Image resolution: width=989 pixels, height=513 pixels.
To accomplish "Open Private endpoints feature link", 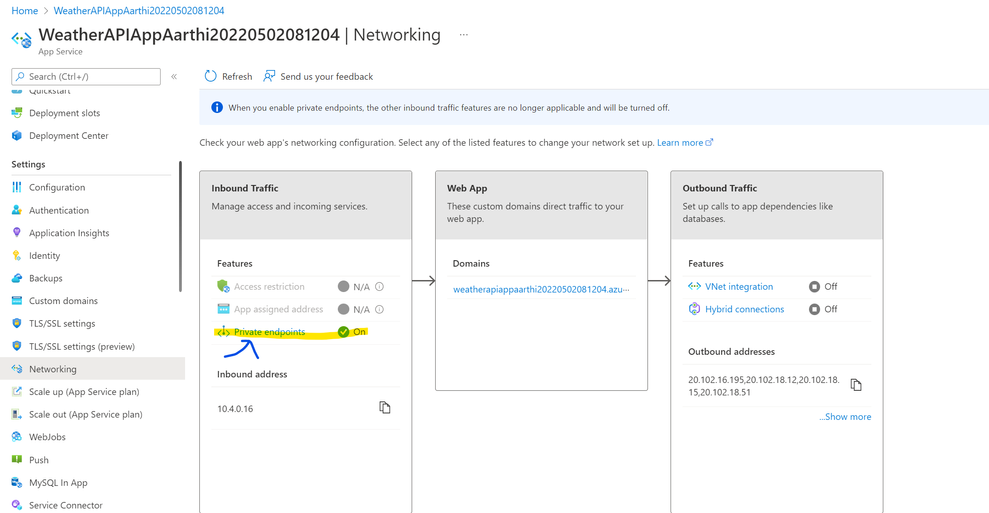I will (269, 332).
